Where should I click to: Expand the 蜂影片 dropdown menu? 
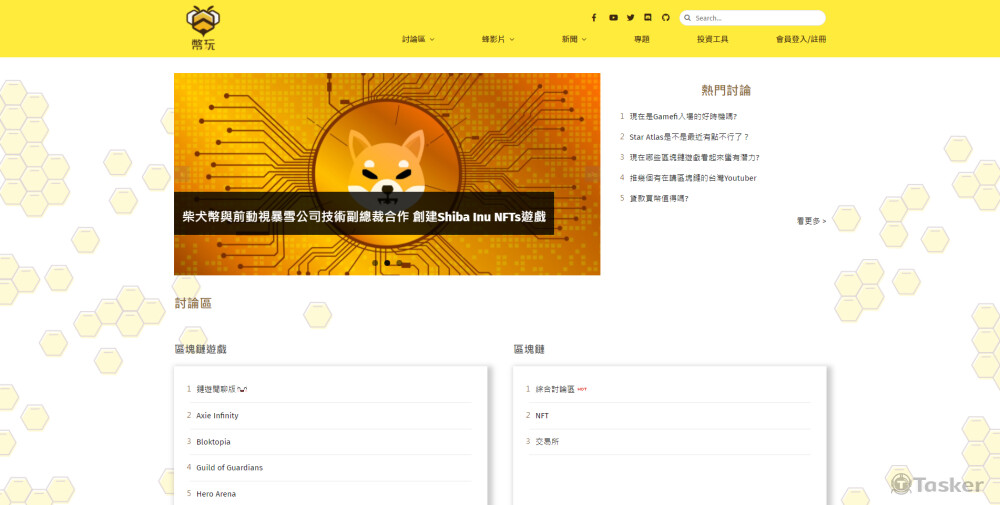[498, 39]
